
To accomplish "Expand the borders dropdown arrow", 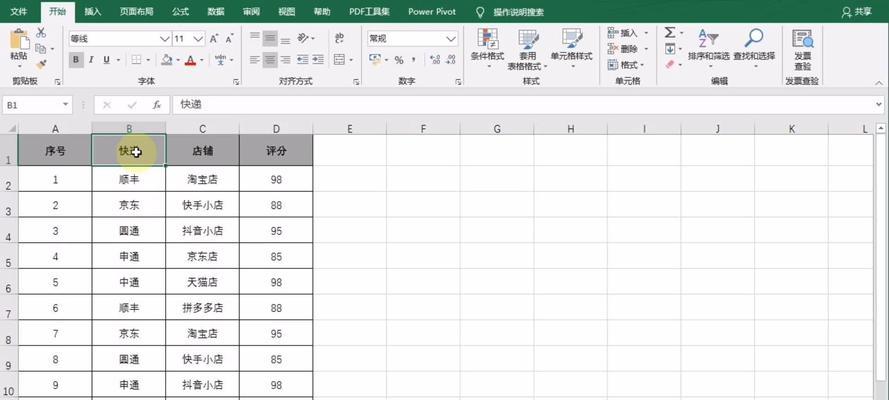I will click(148, 59).
